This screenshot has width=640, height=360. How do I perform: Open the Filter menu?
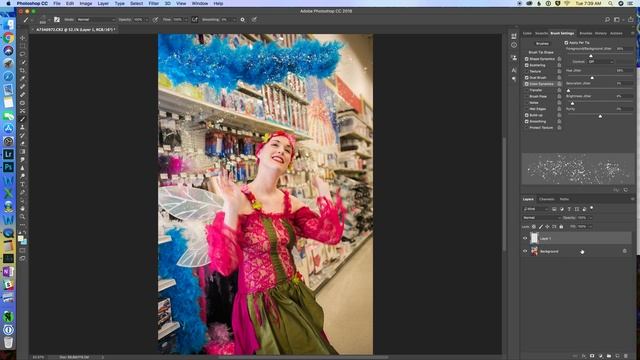click(153, 3)
